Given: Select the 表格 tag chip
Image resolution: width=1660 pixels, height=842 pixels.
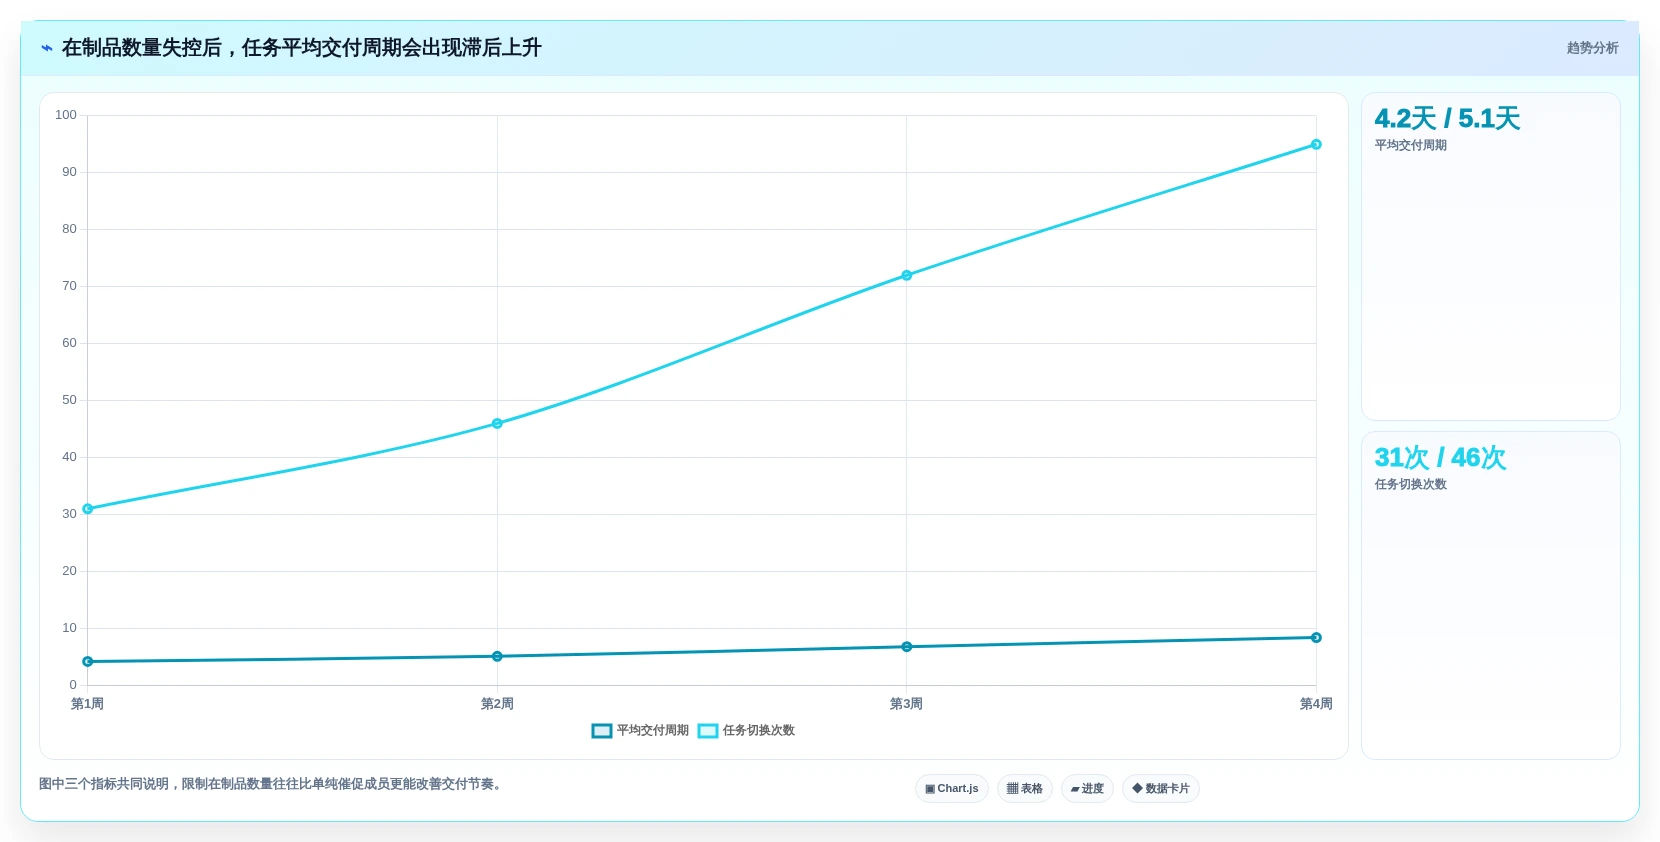Looking at the screenshot, I should click(x=1025, y=789).
